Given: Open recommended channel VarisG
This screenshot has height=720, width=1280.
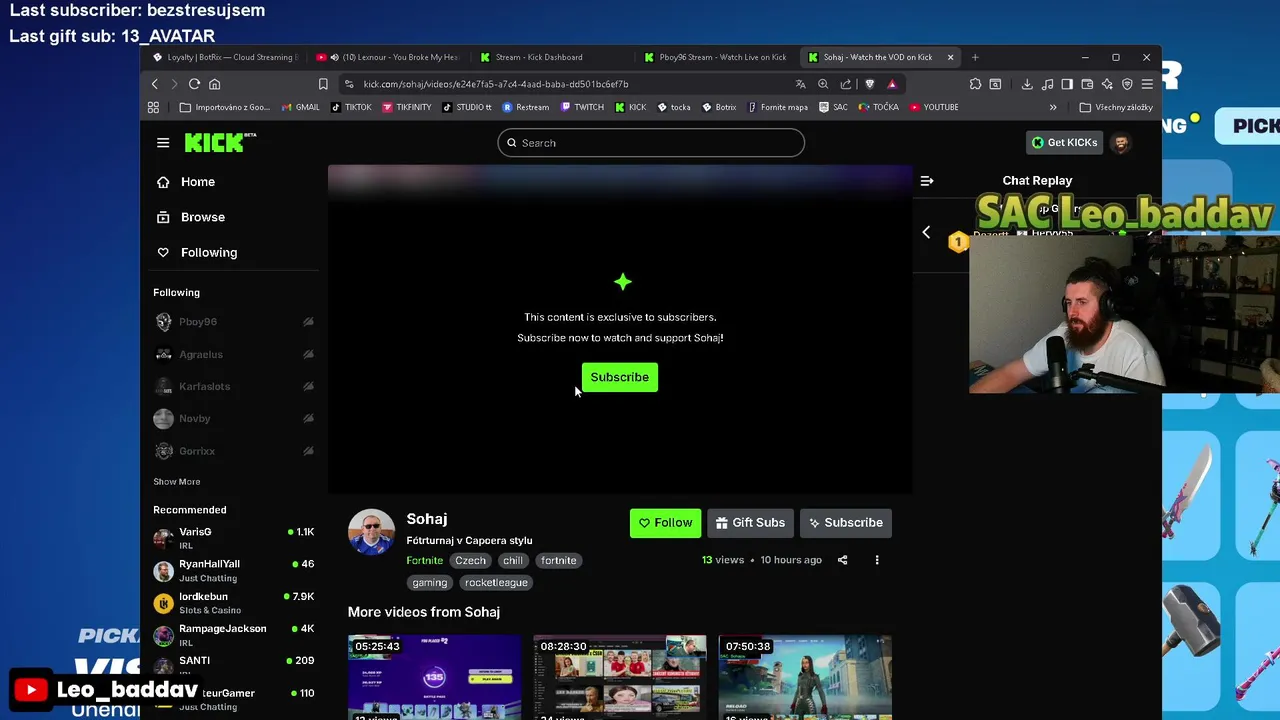Looking at the screenshot, I should [234, 538].
